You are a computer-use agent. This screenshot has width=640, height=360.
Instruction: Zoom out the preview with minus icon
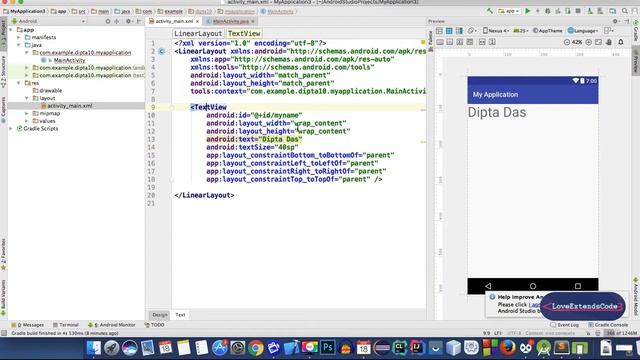567,42
